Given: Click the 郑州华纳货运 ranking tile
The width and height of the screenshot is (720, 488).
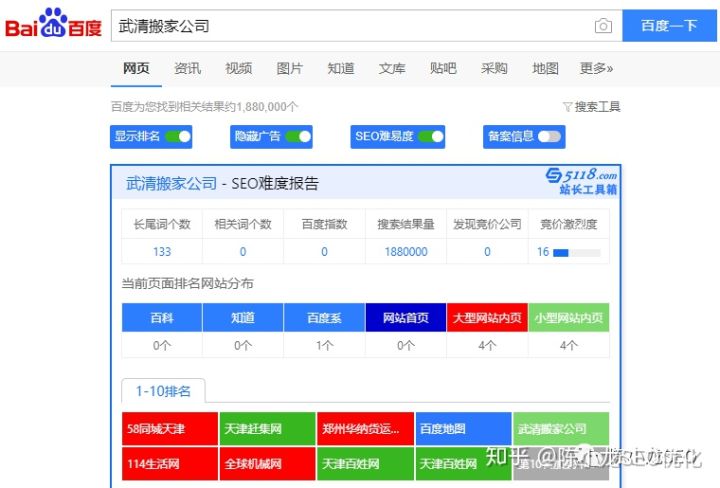Looking at the screenshot, I should click(x=365, y=429).
